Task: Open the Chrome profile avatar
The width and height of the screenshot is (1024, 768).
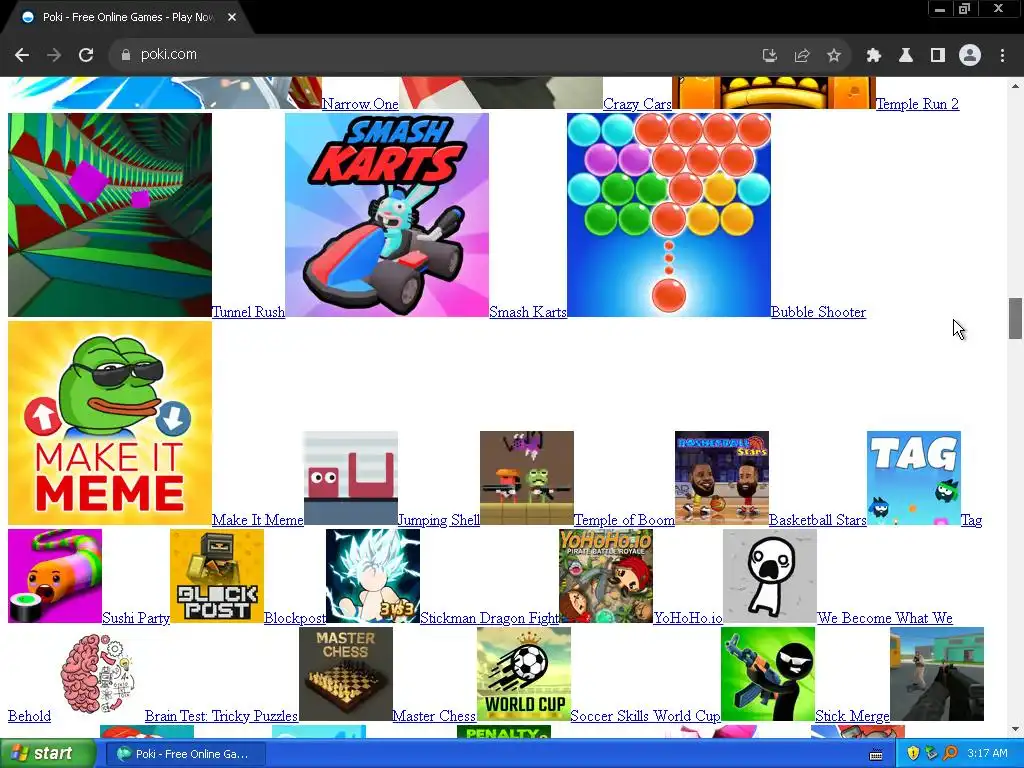Action: 970,56
